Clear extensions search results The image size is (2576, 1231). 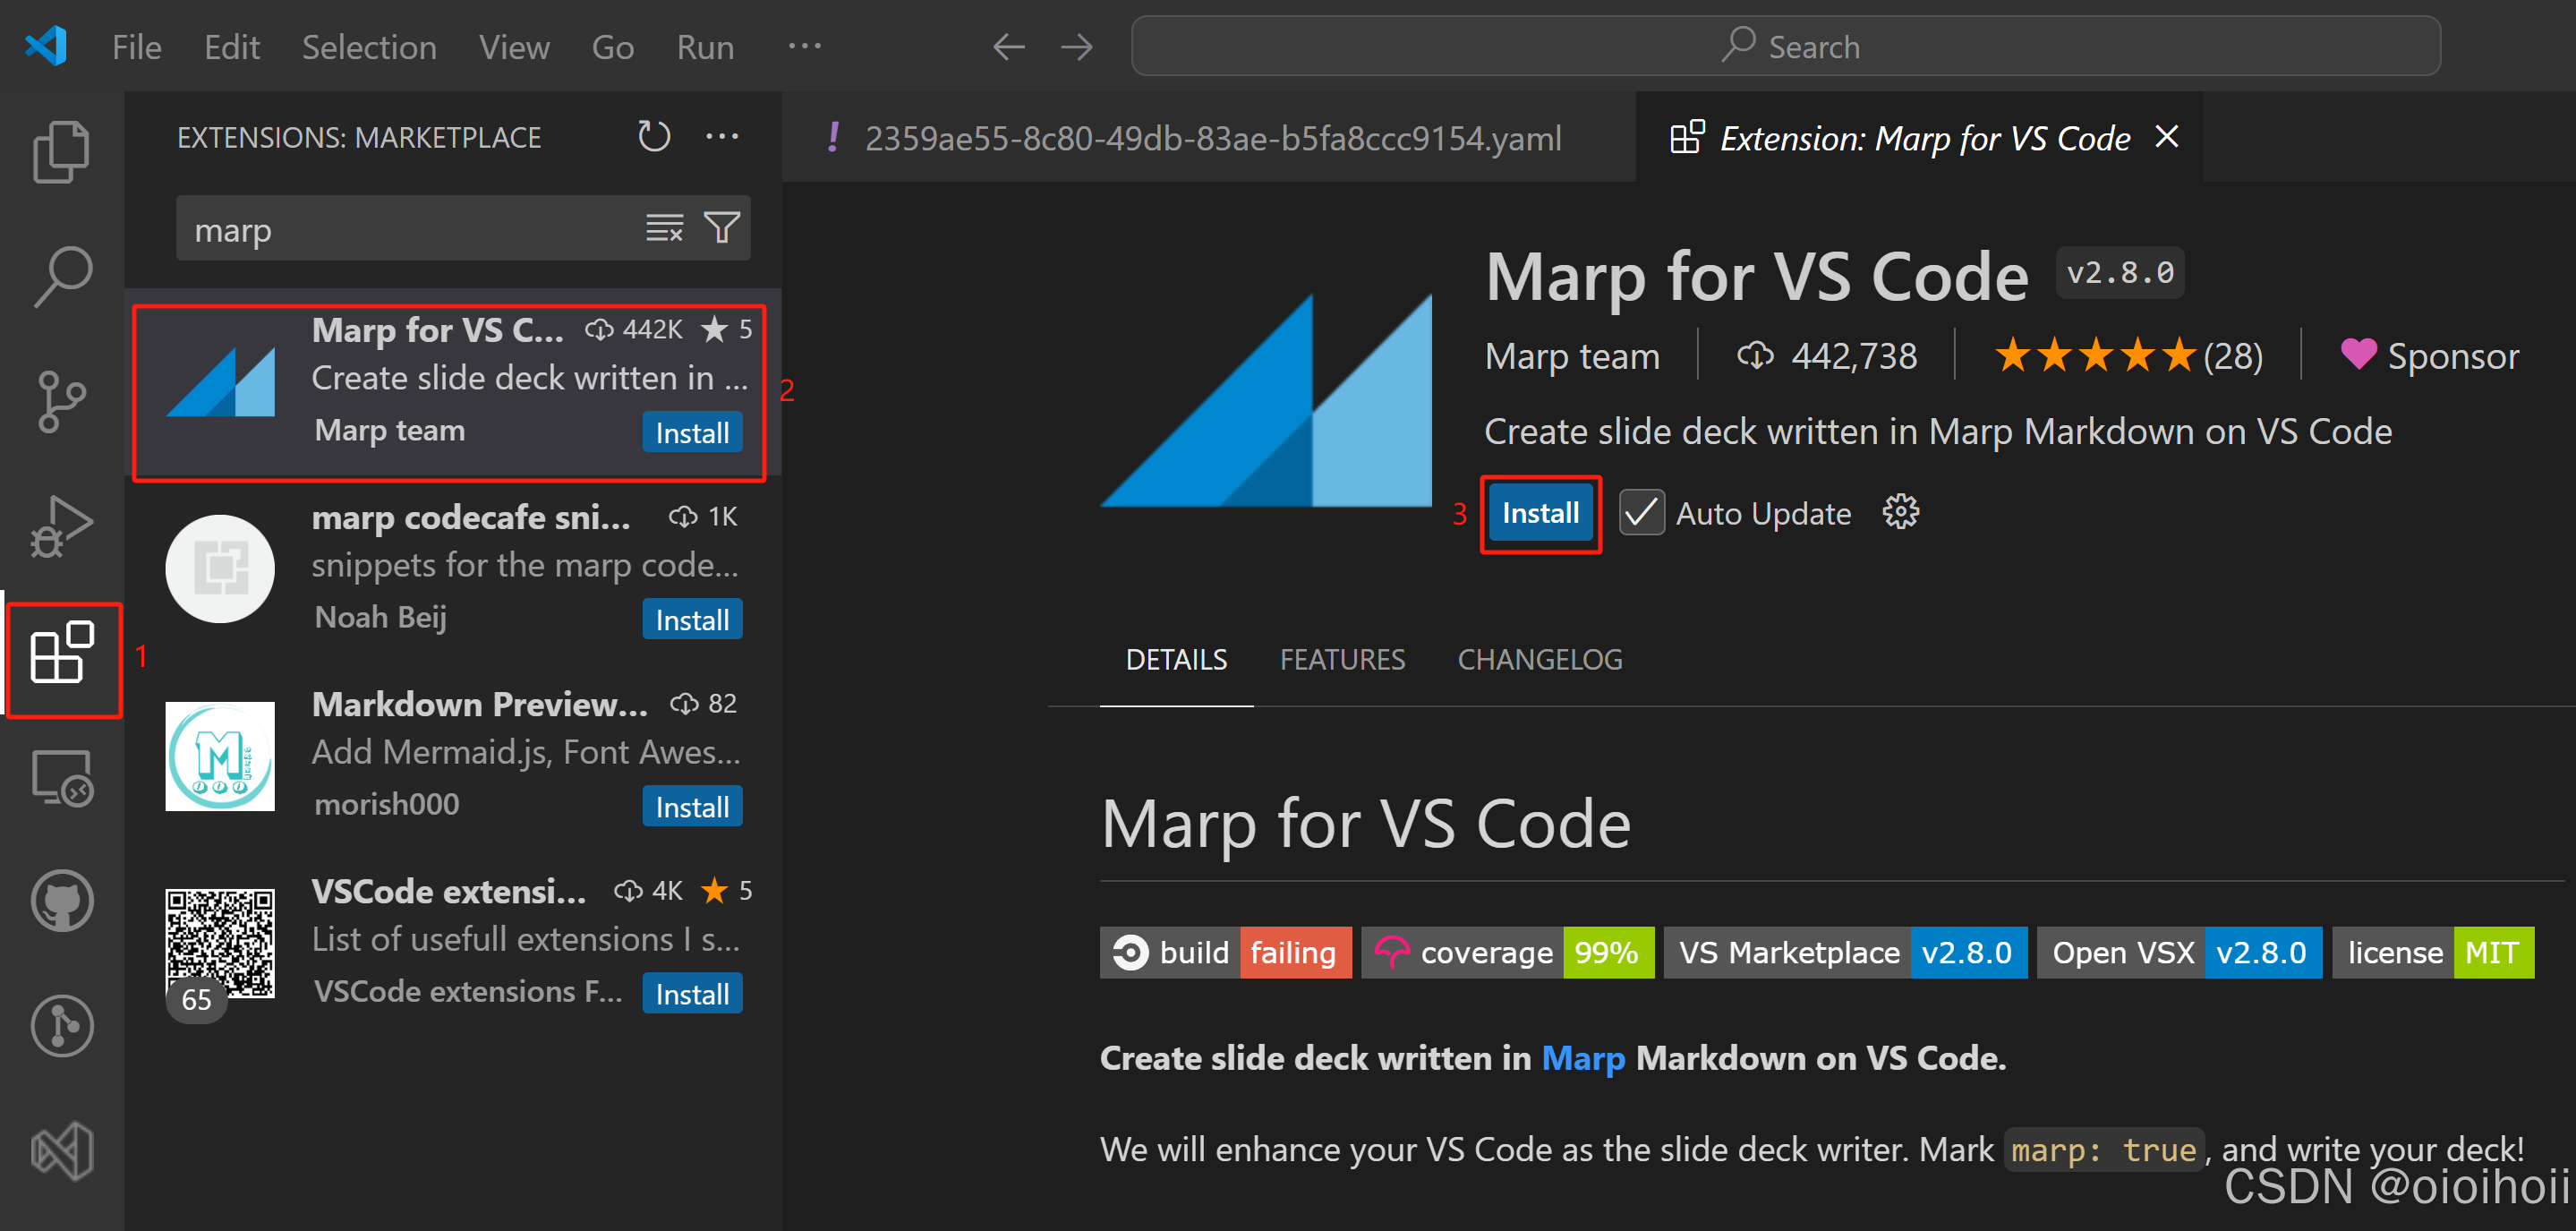(664, 229)
